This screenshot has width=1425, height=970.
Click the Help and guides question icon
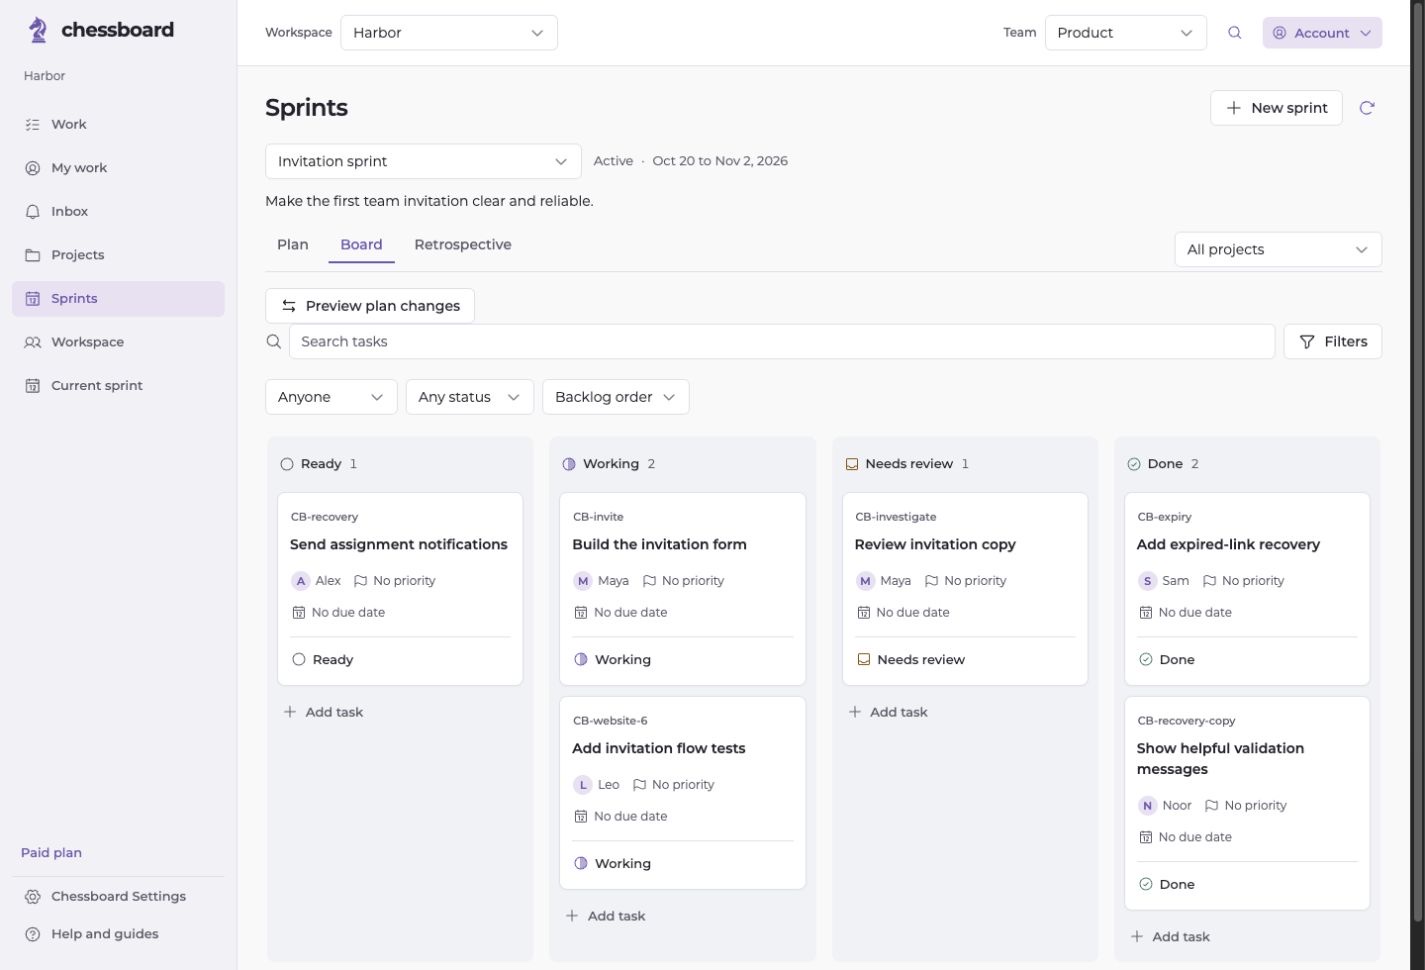click(x=32, y=934)
